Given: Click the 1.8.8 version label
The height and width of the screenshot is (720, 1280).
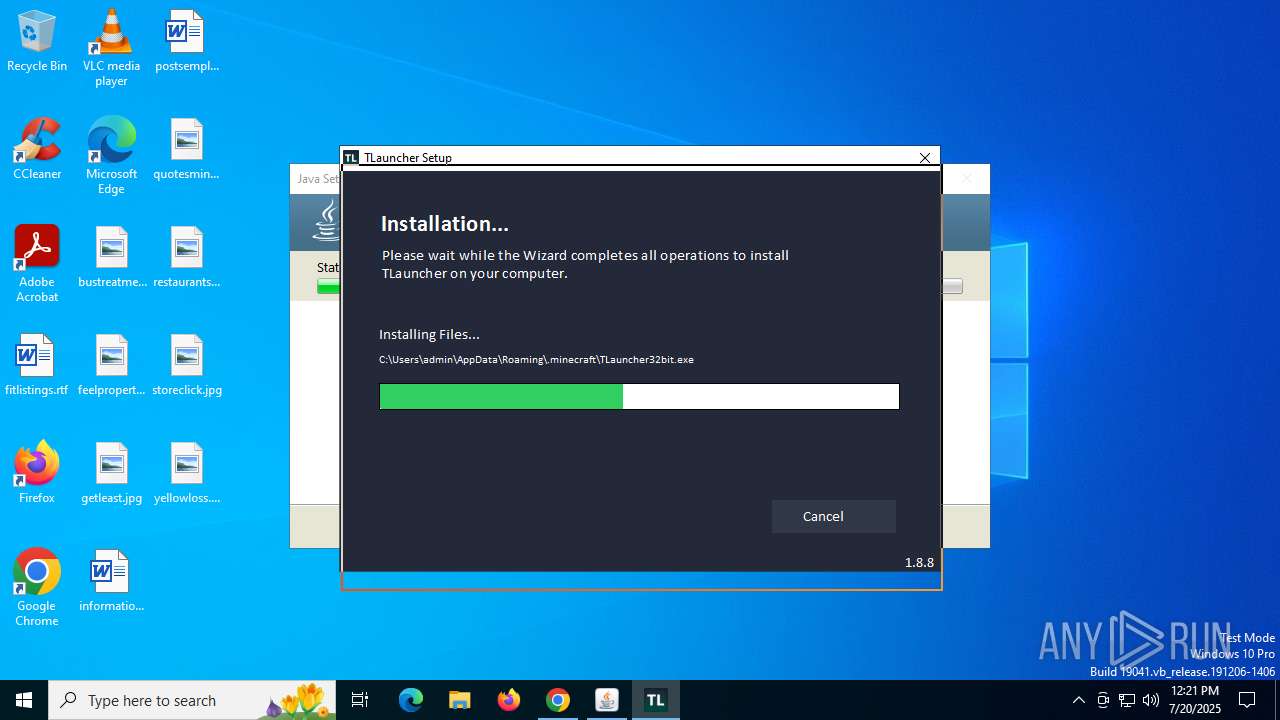Looking at the screenshot, I should tap(919, 562).
